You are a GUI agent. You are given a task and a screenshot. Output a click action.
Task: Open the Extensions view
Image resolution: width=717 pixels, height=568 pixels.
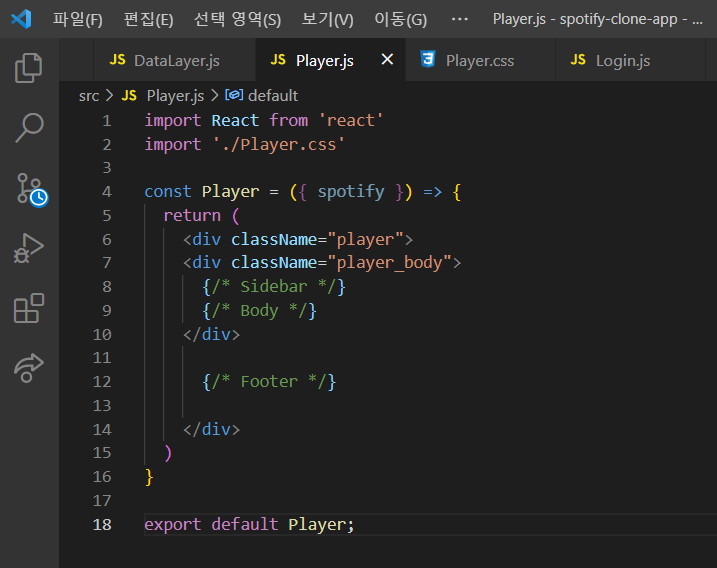[x=29, y=308]
